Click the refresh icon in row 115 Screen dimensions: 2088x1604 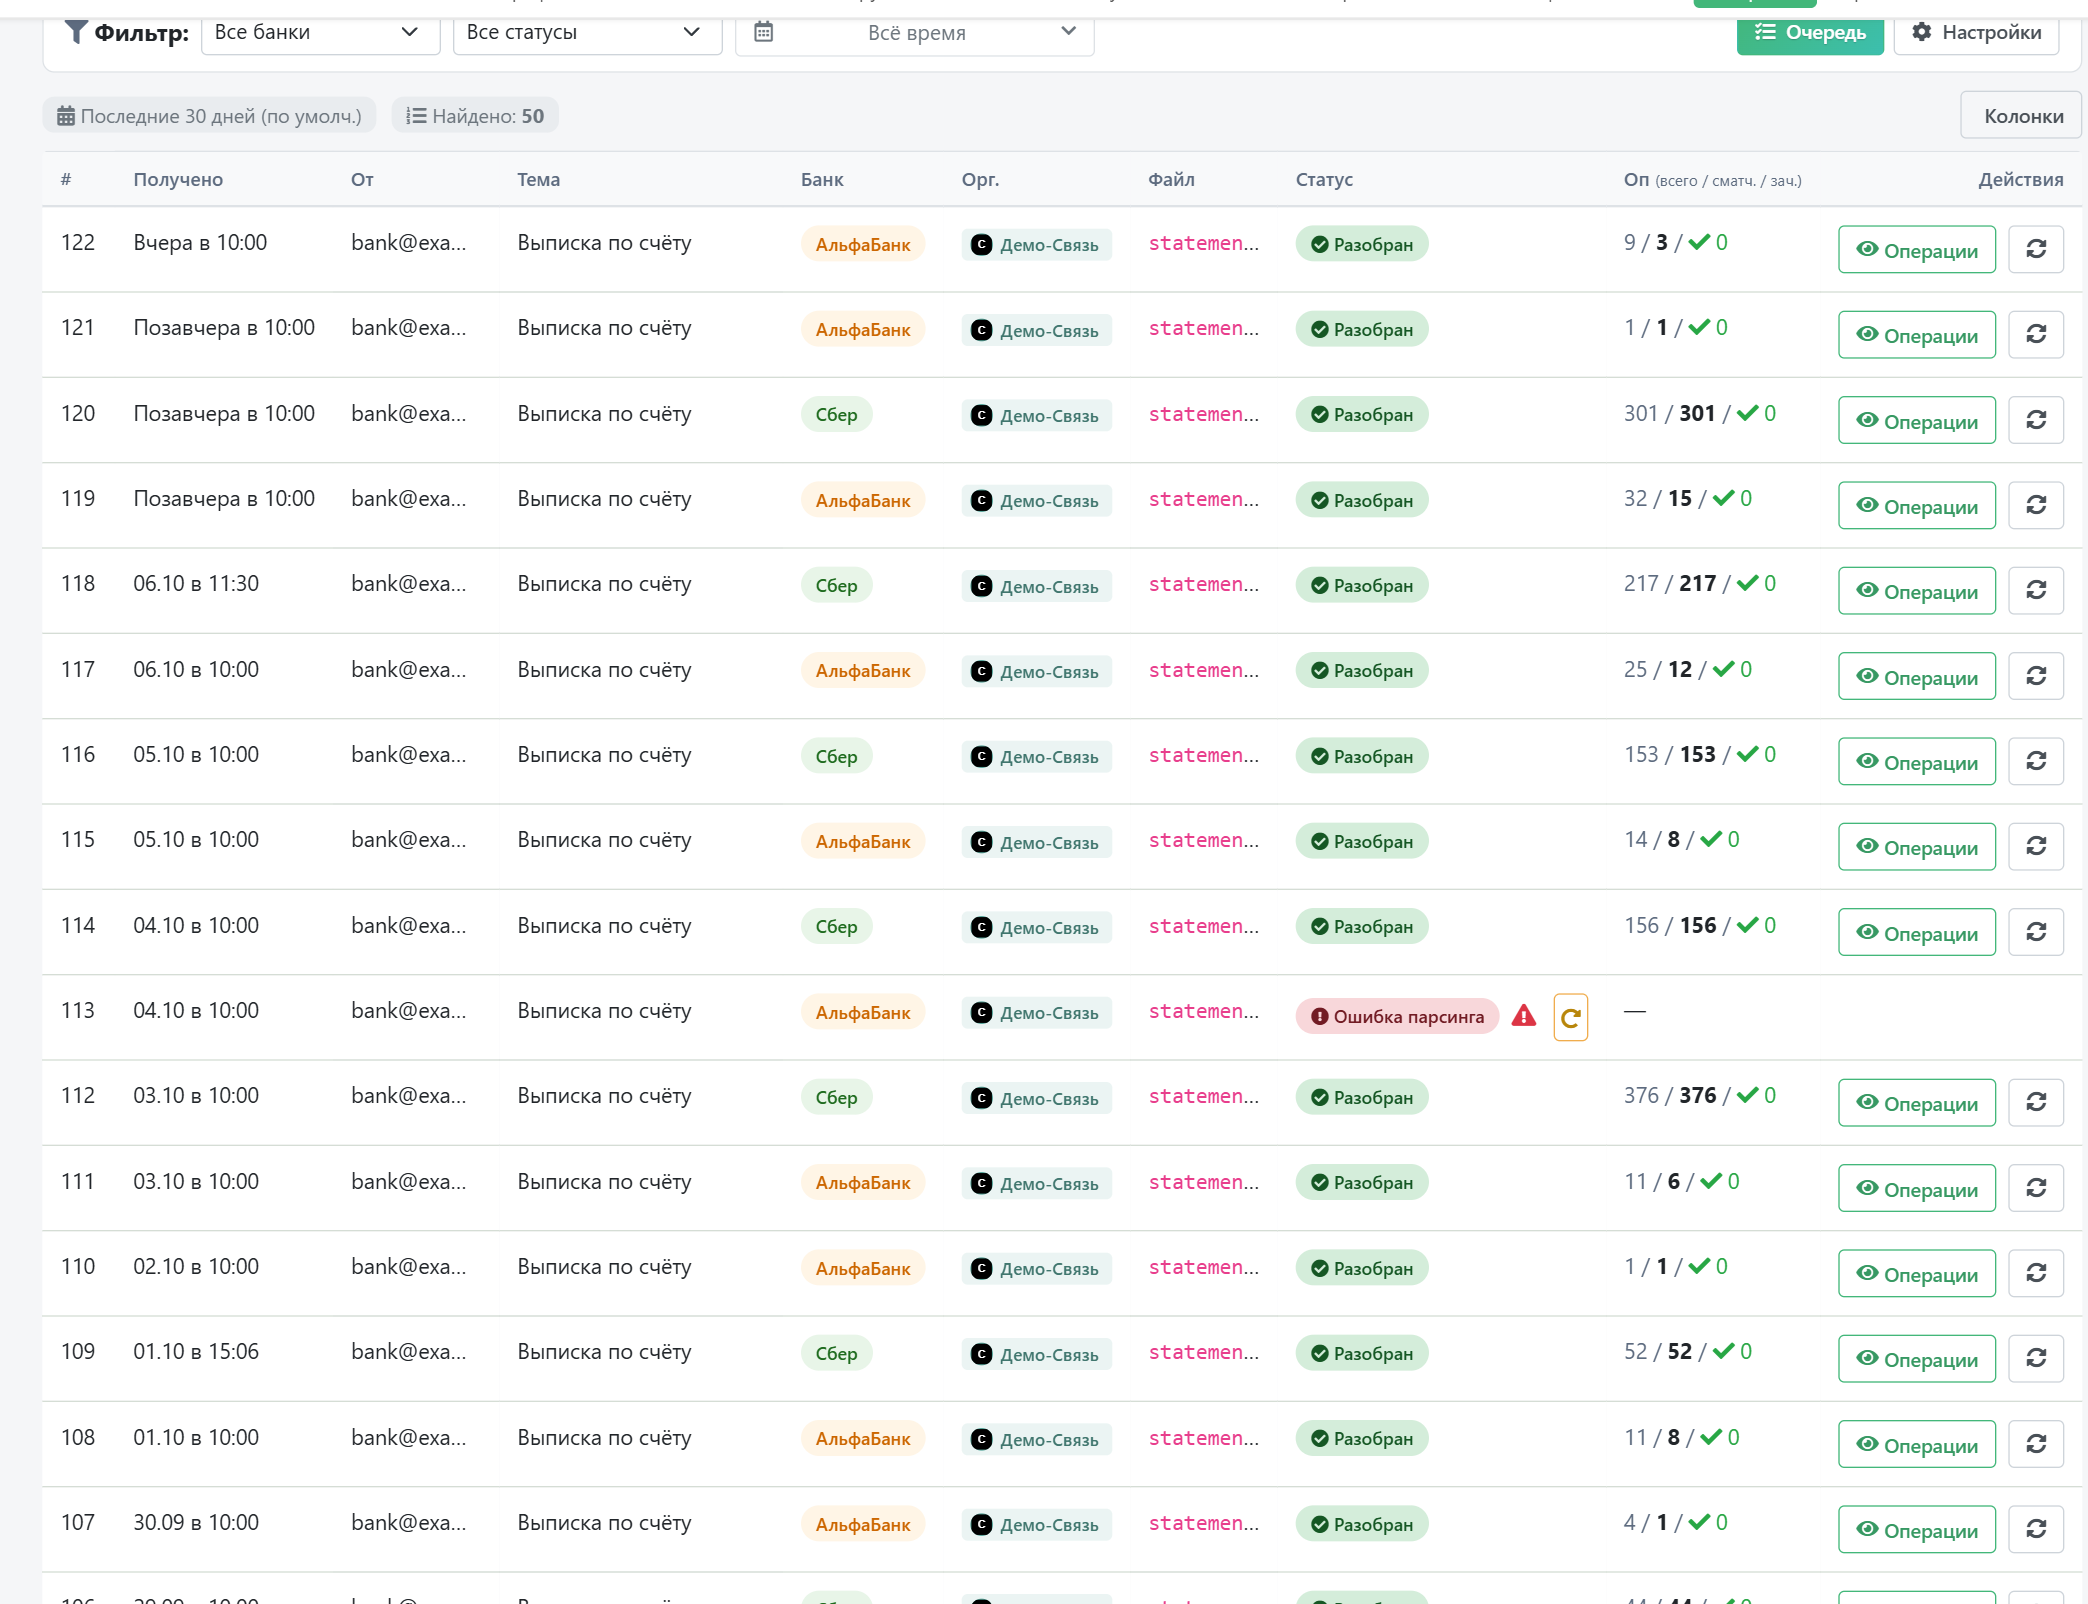(x=2036, y=846)
